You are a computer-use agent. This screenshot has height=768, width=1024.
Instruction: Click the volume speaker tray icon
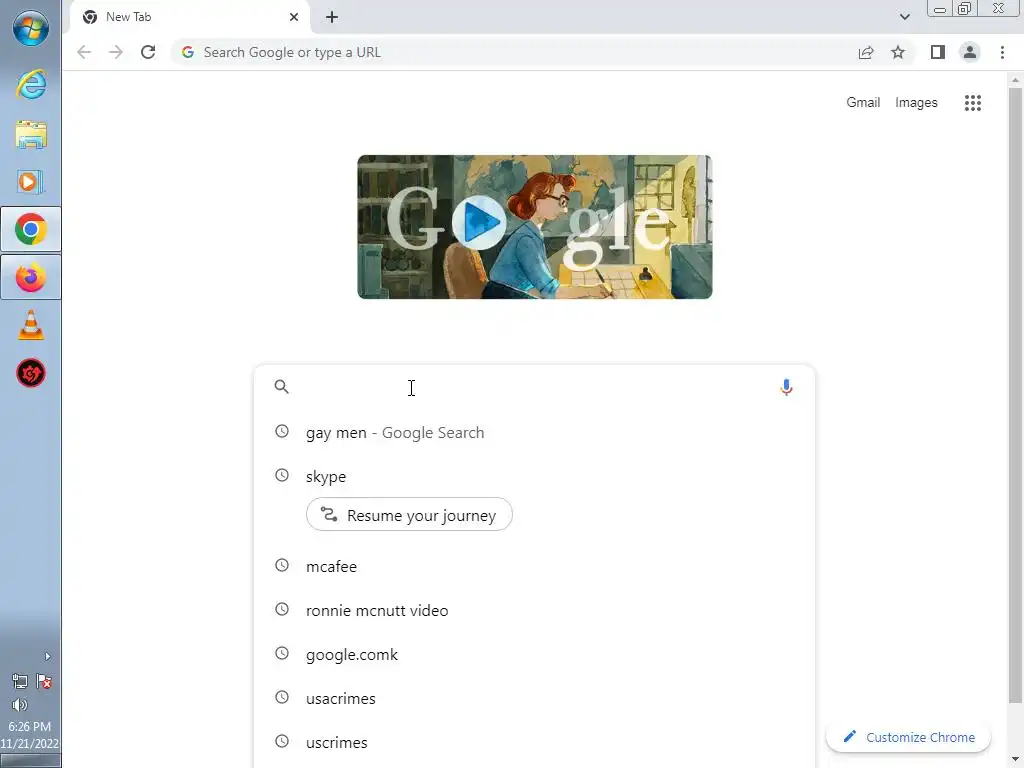(20, 705)
